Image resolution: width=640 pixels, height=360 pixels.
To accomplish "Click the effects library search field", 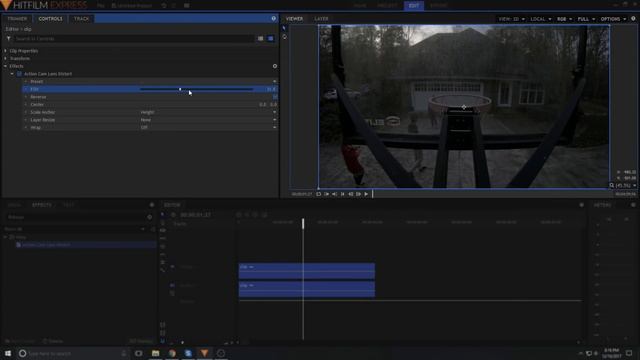I will coord(76,218).
